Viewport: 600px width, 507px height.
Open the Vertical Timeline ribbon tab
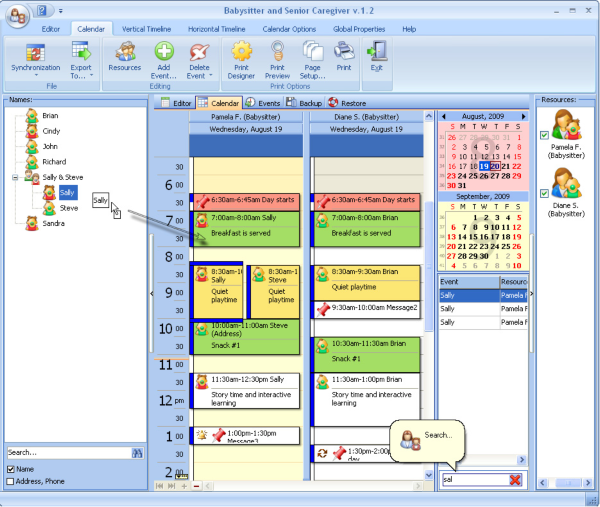click(x=146, y=29)
